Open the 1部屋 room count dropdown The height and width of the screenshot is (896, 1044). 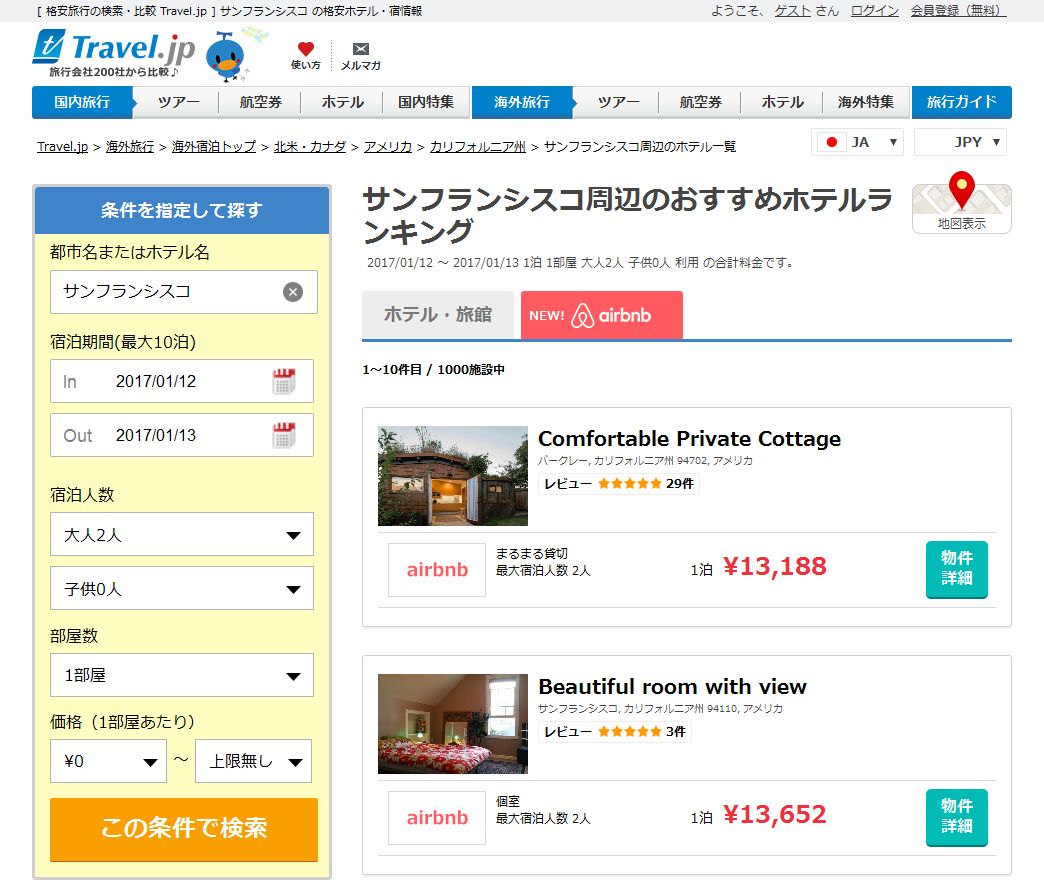point(182,675)
